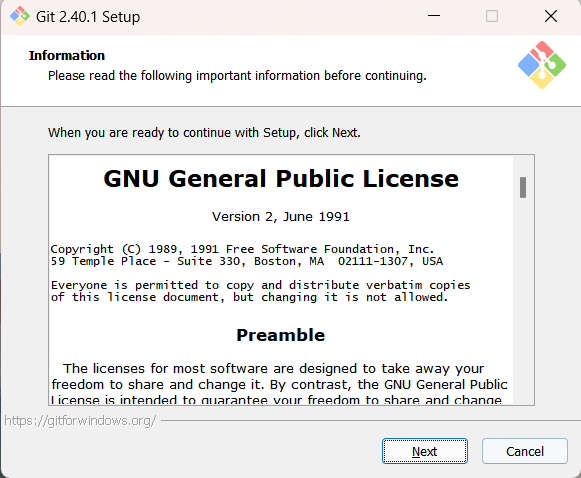
Task: Click the large Git logo in the header
Action: coord(542,65)
